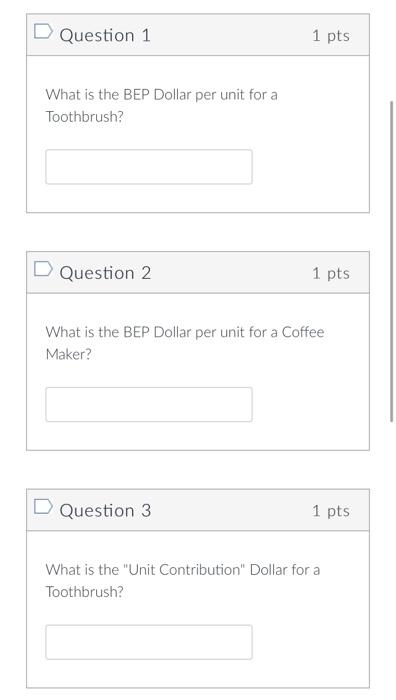Click the word Toothbrush? in Question 3
Screen dimensions: 396x700
[x=84, y=592]
